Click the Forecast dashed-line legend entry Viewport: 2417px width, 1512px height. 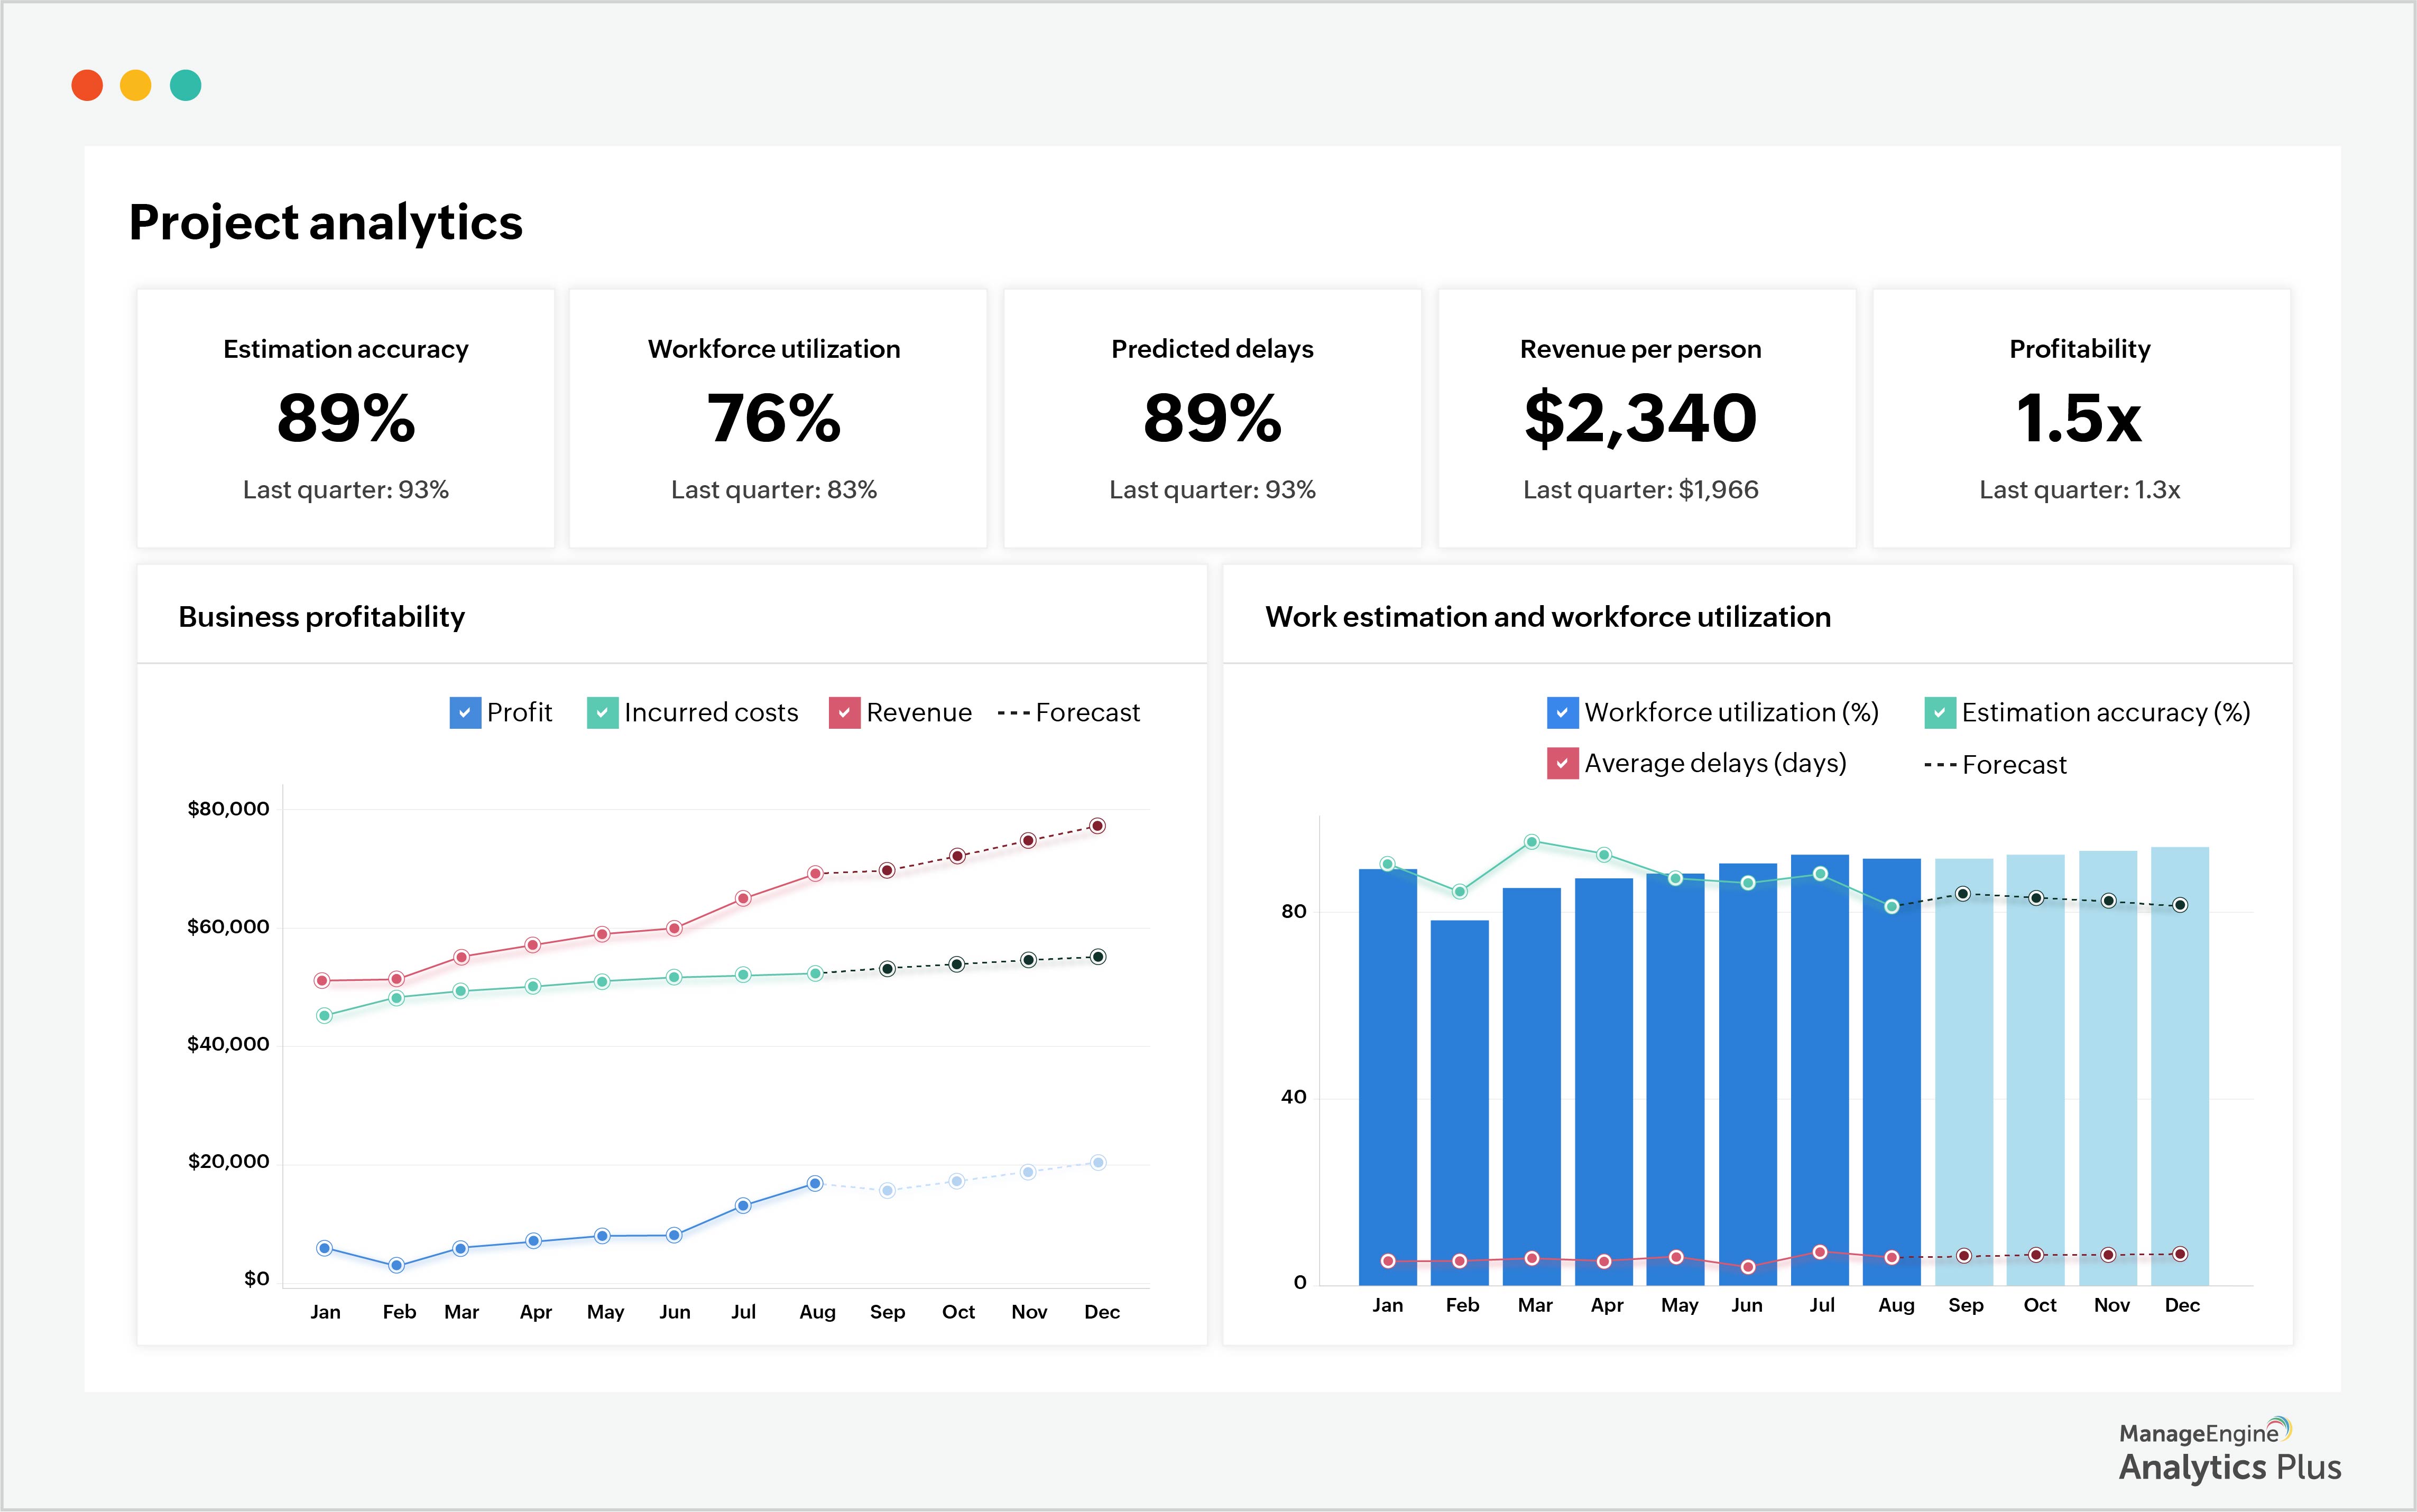[x=1069, y=712]
